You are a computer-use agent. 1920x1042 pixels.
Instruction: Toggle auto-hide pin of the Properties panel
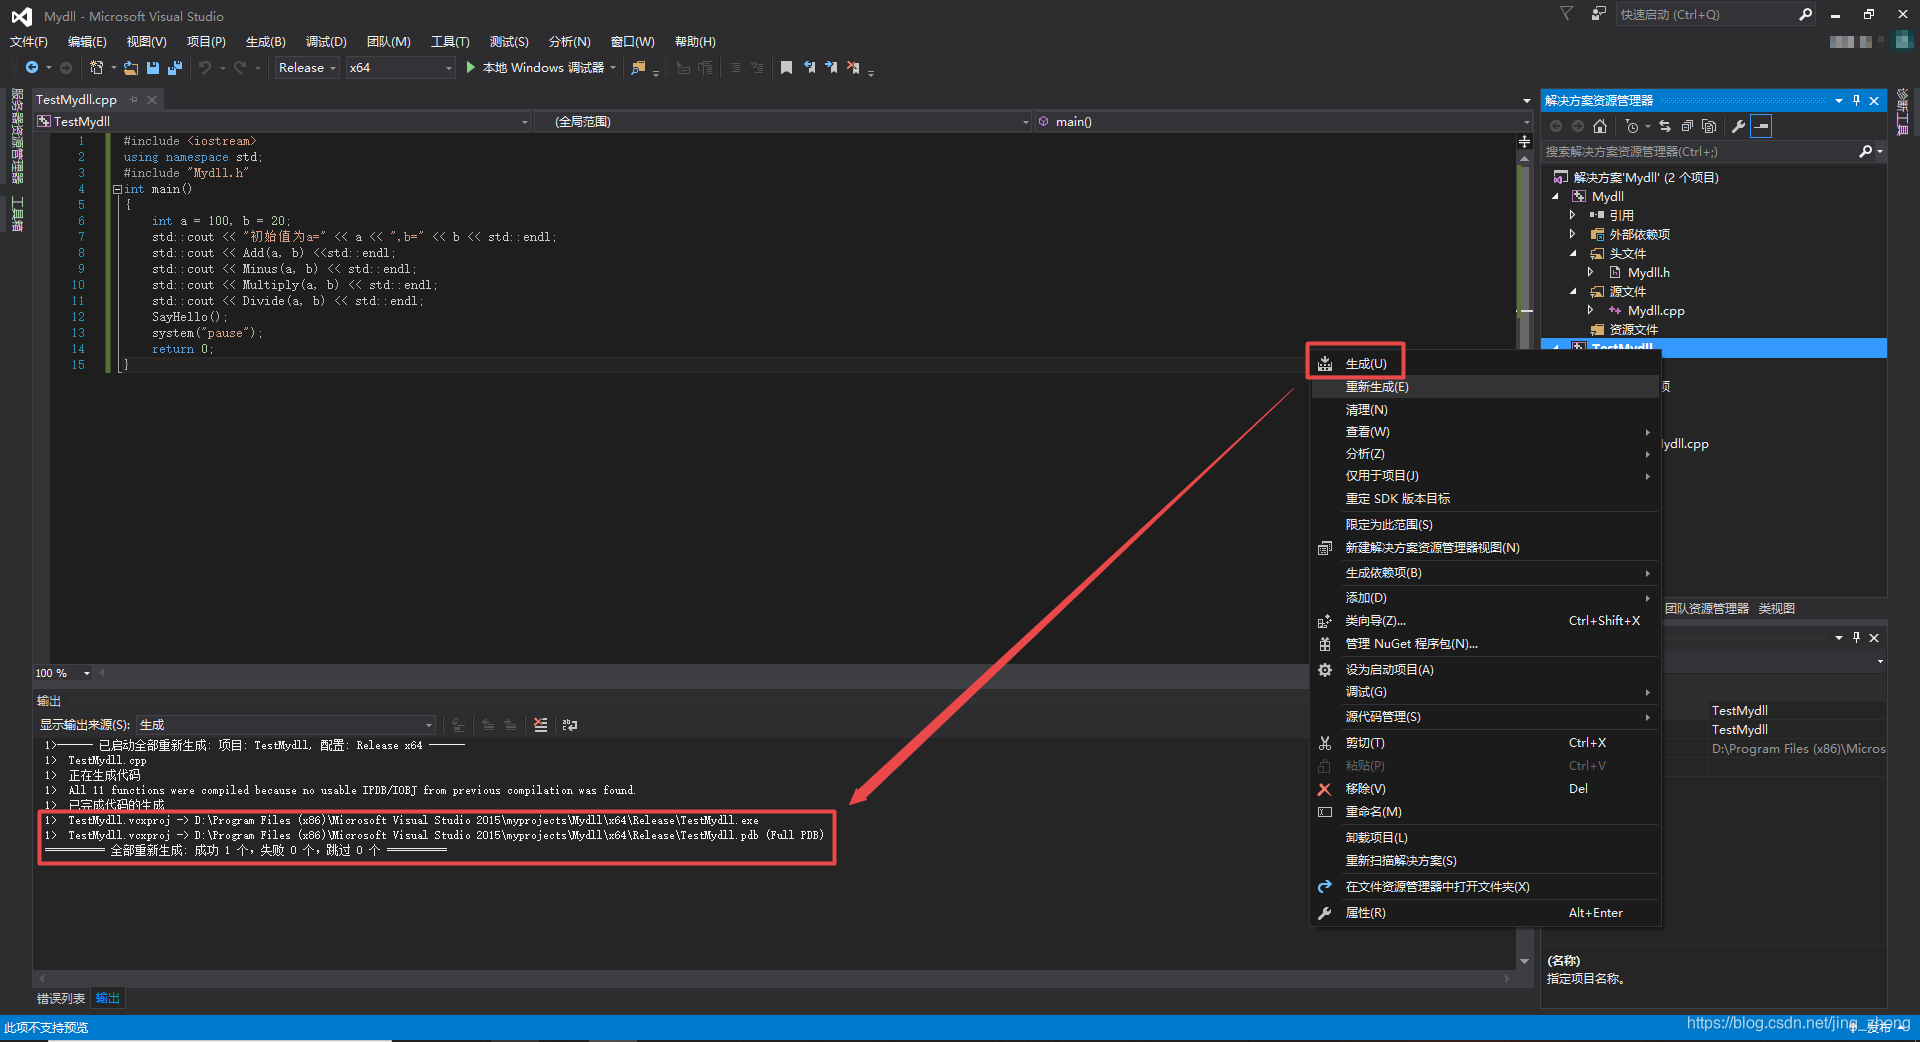[x=1856, y=637]
